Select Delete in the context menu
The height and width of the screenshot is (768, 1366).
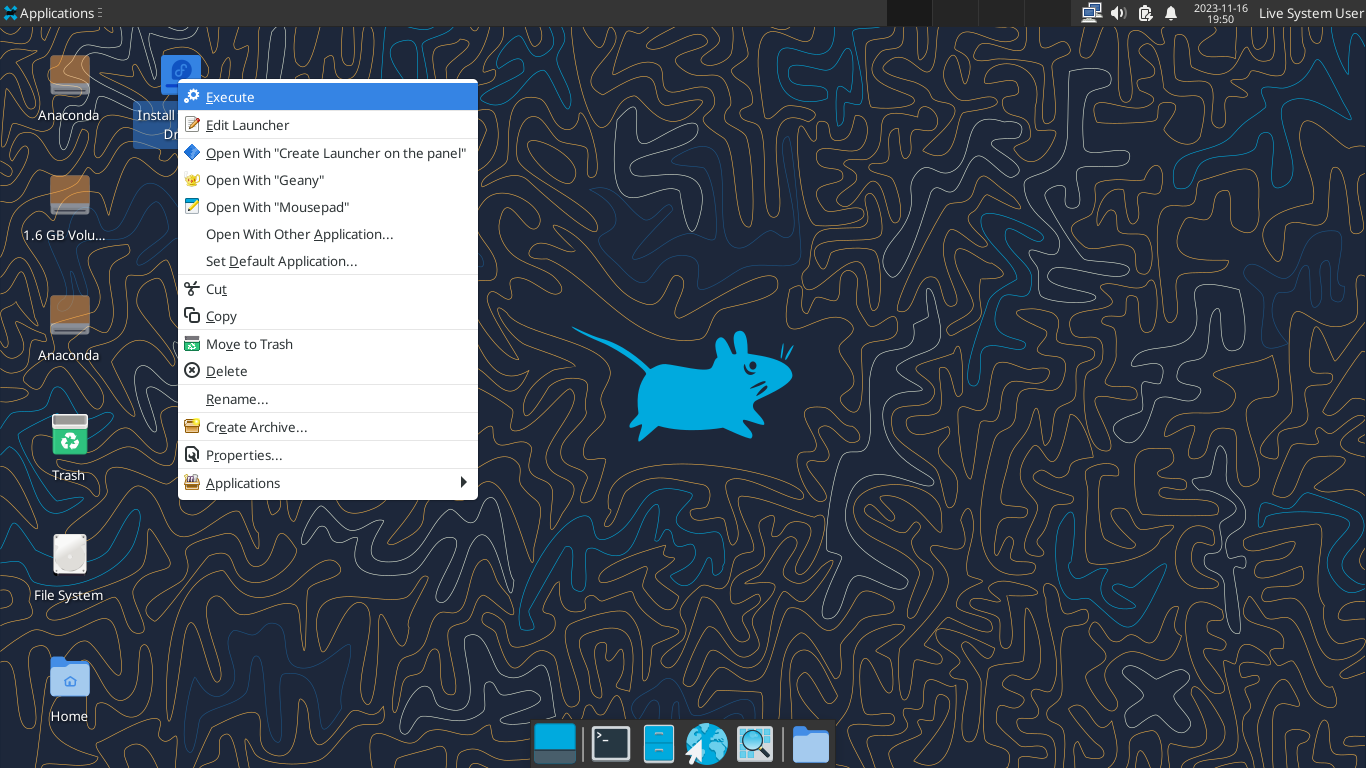[328, 371]
